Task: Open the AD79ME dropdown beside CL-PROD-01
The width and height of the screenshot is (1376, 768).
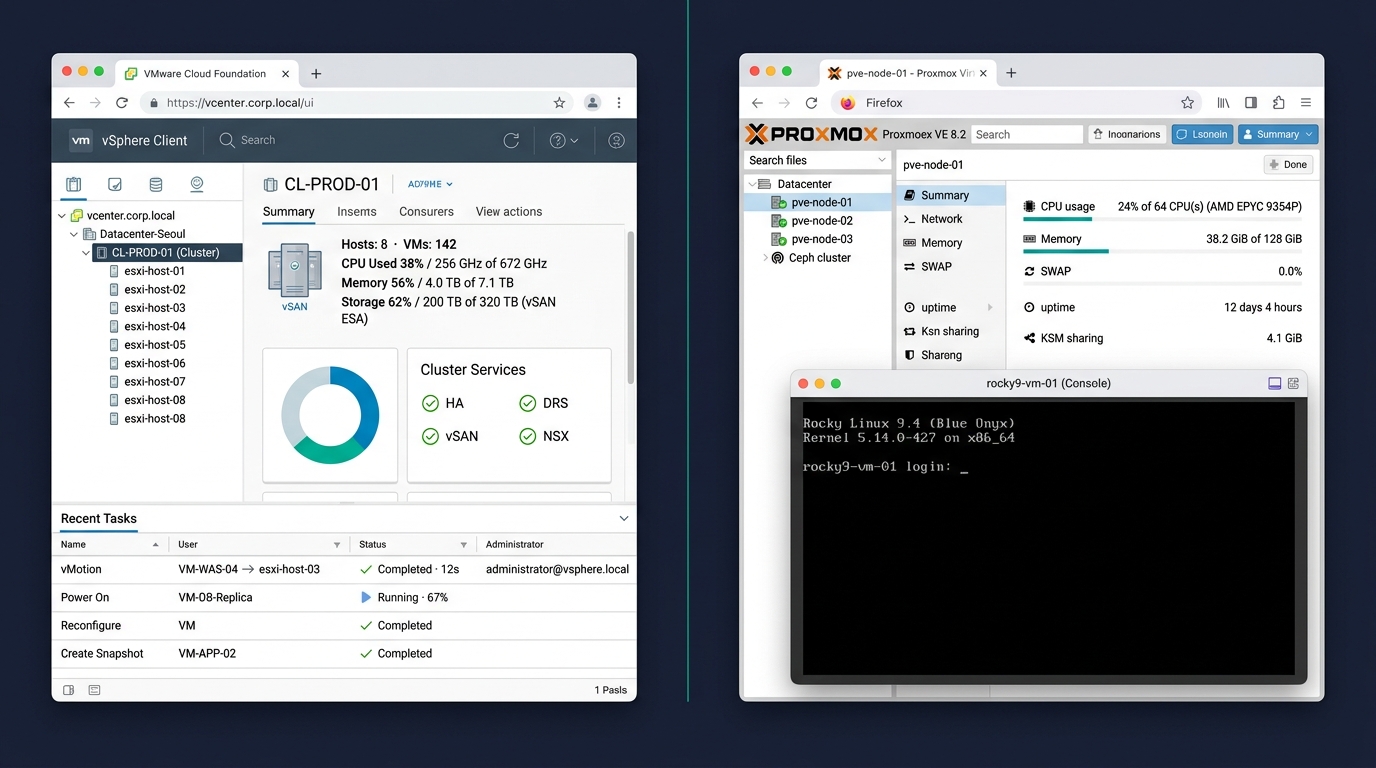Action: coord(430,184)
